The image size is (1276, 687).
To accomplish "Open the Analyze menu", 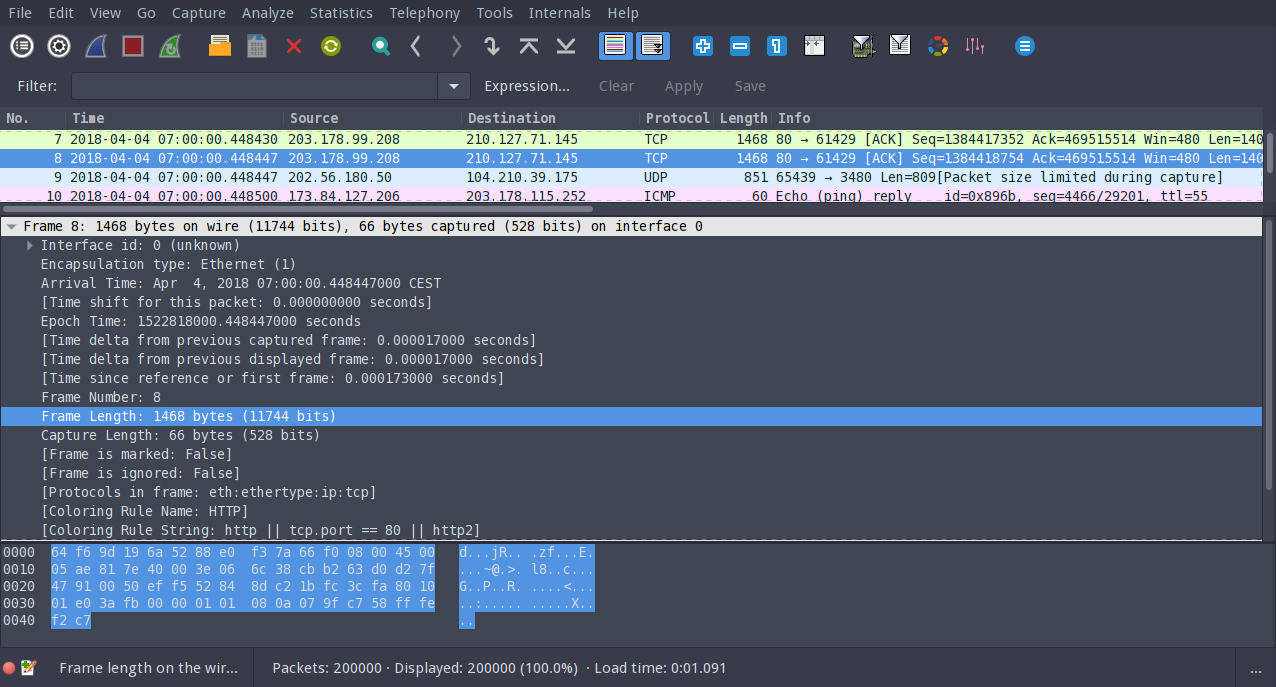I will pyautogui.click(x=268, y=13).
